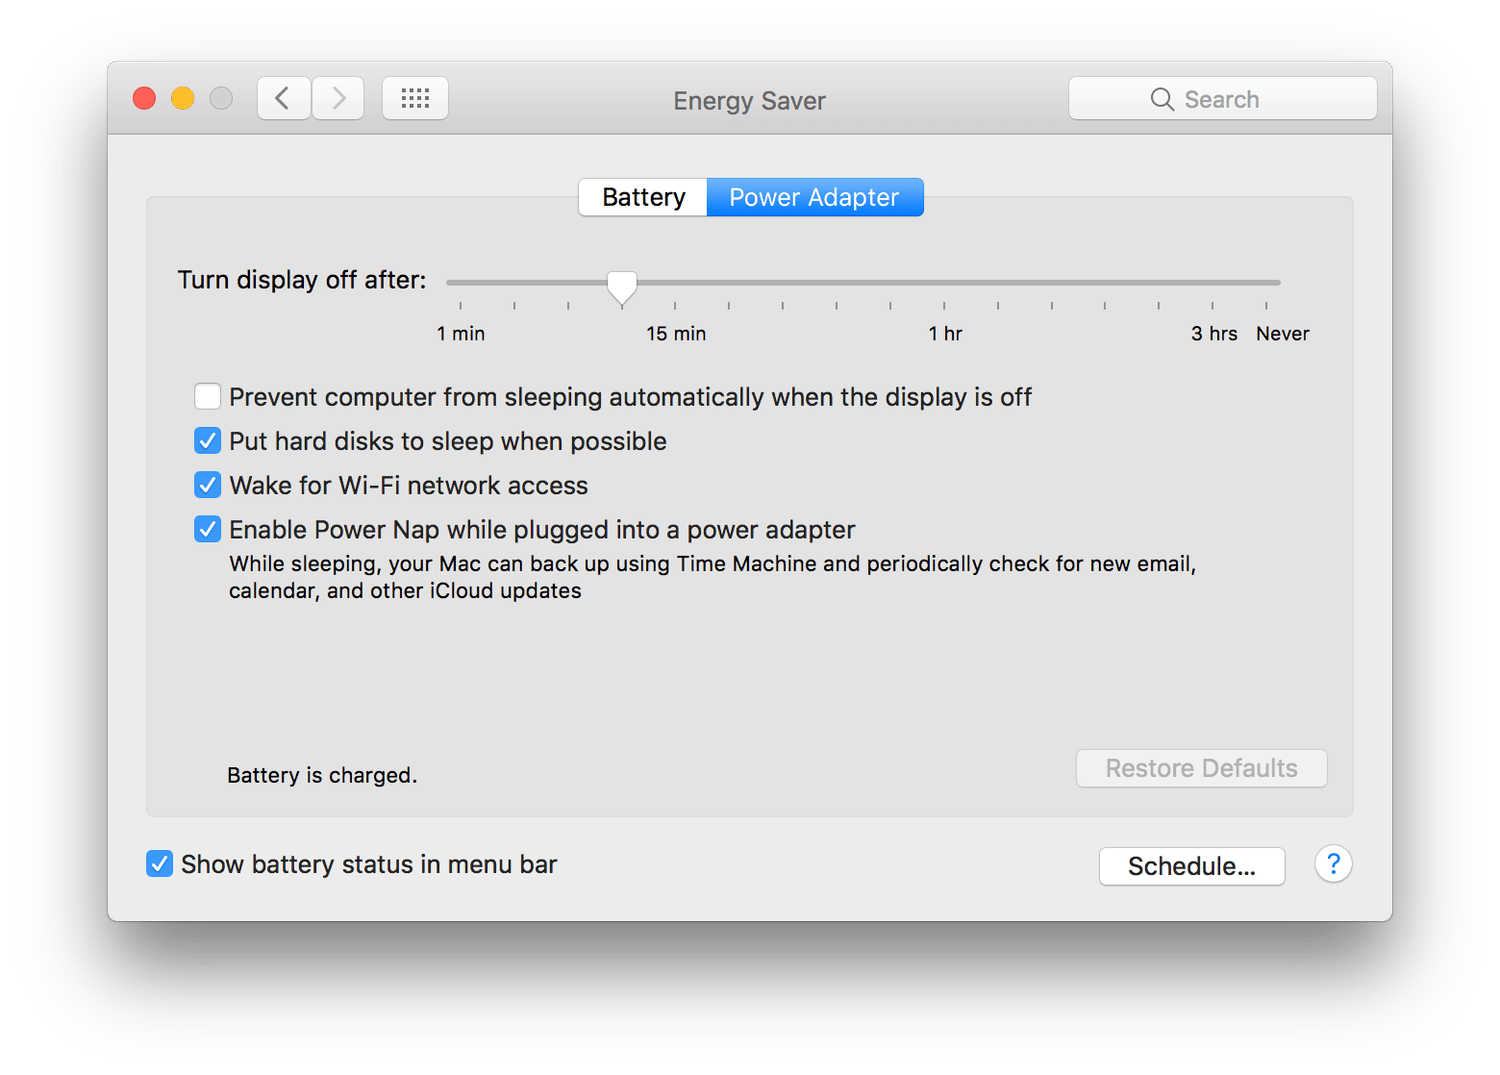Click the 'Turn display off after:' label
1500x1075 pixels.
pos(302,280)
